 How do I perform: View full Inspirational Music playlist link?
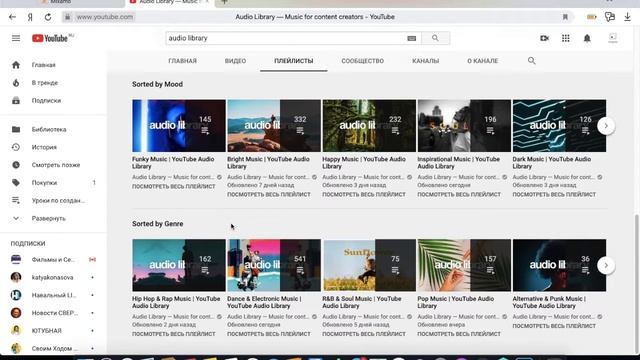pos(459,195)
